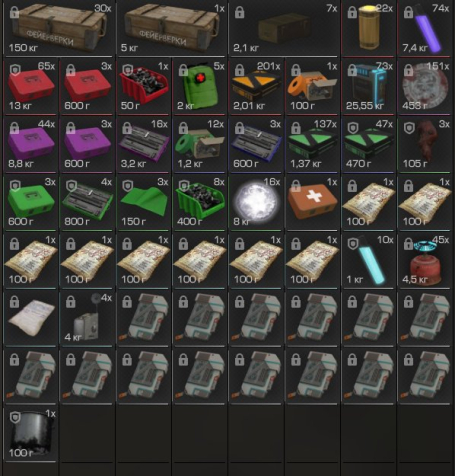The width and height of the screenshot is (455, 476).
Task: Click the green parts bin 8x
Action: (x=200, y=202)
